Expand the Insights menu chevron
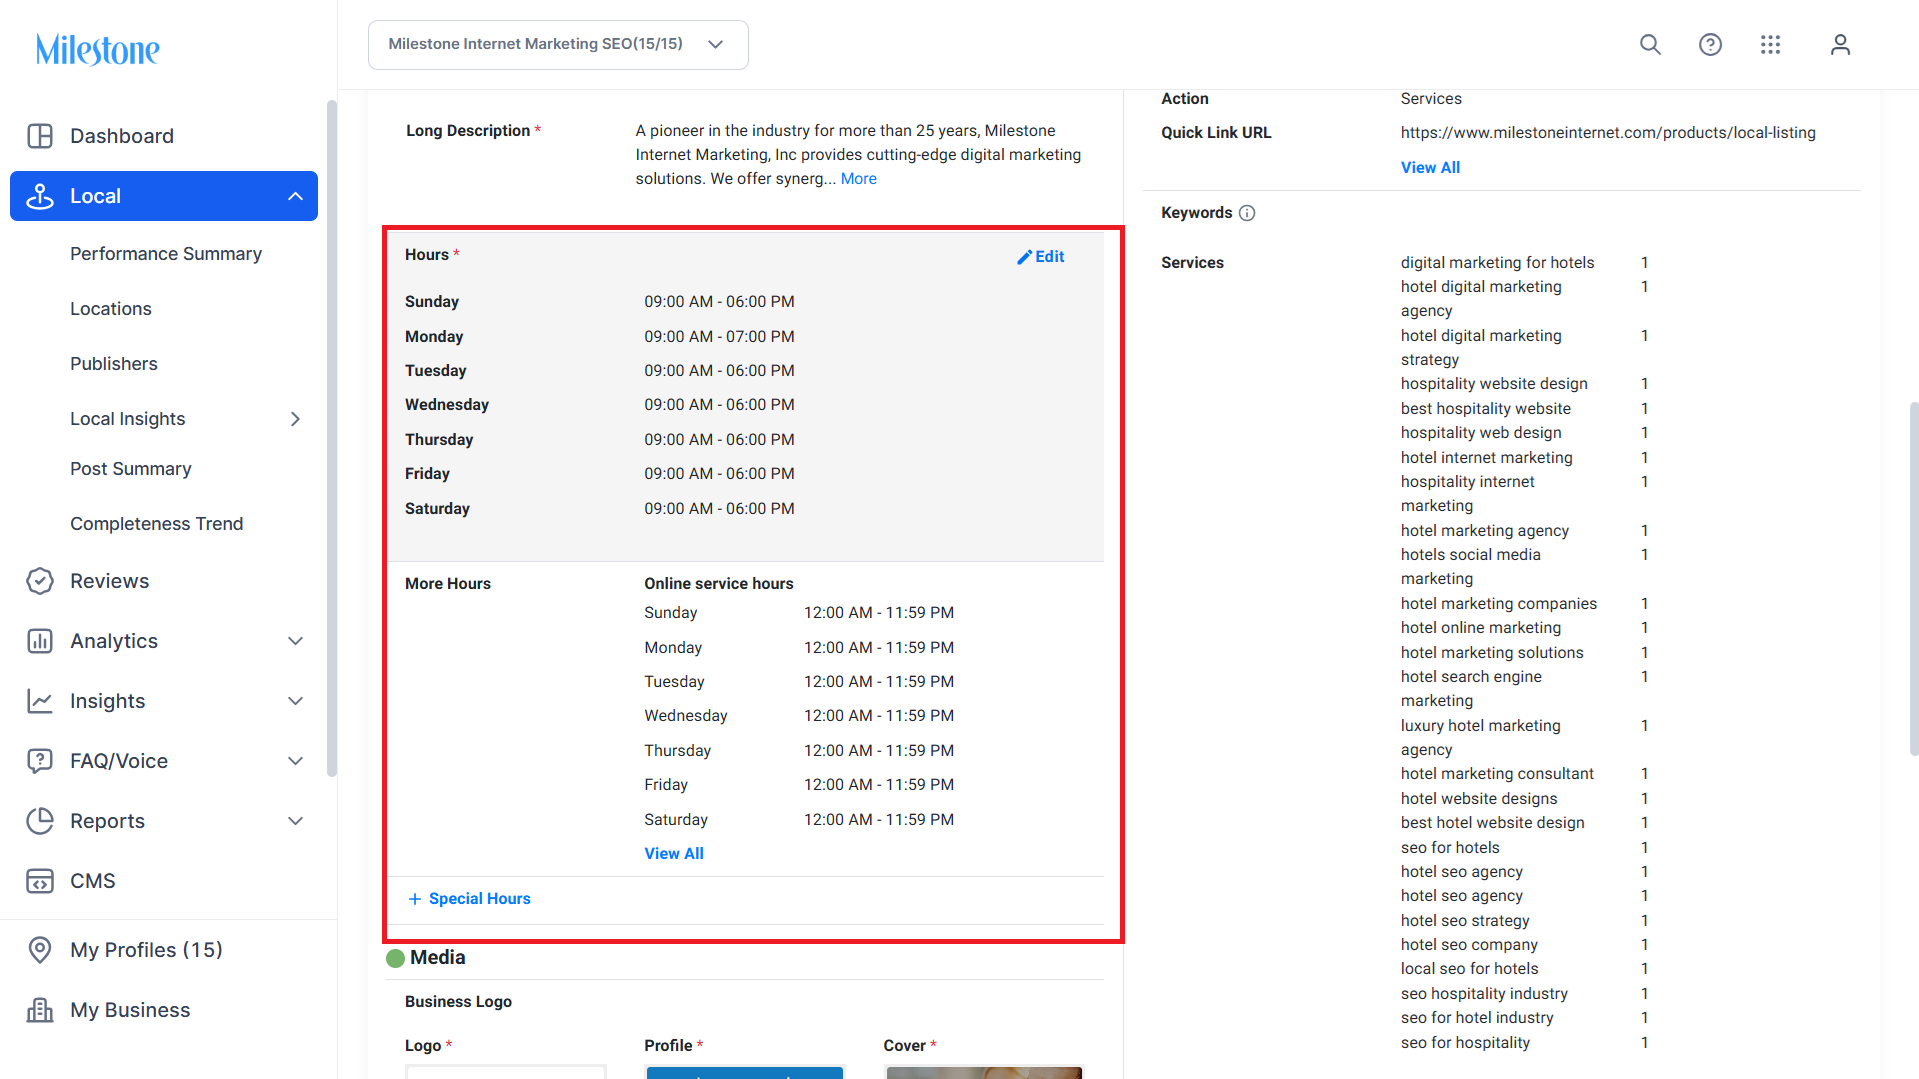This screenshot has width=1919, height=1079. coord(295,701)
